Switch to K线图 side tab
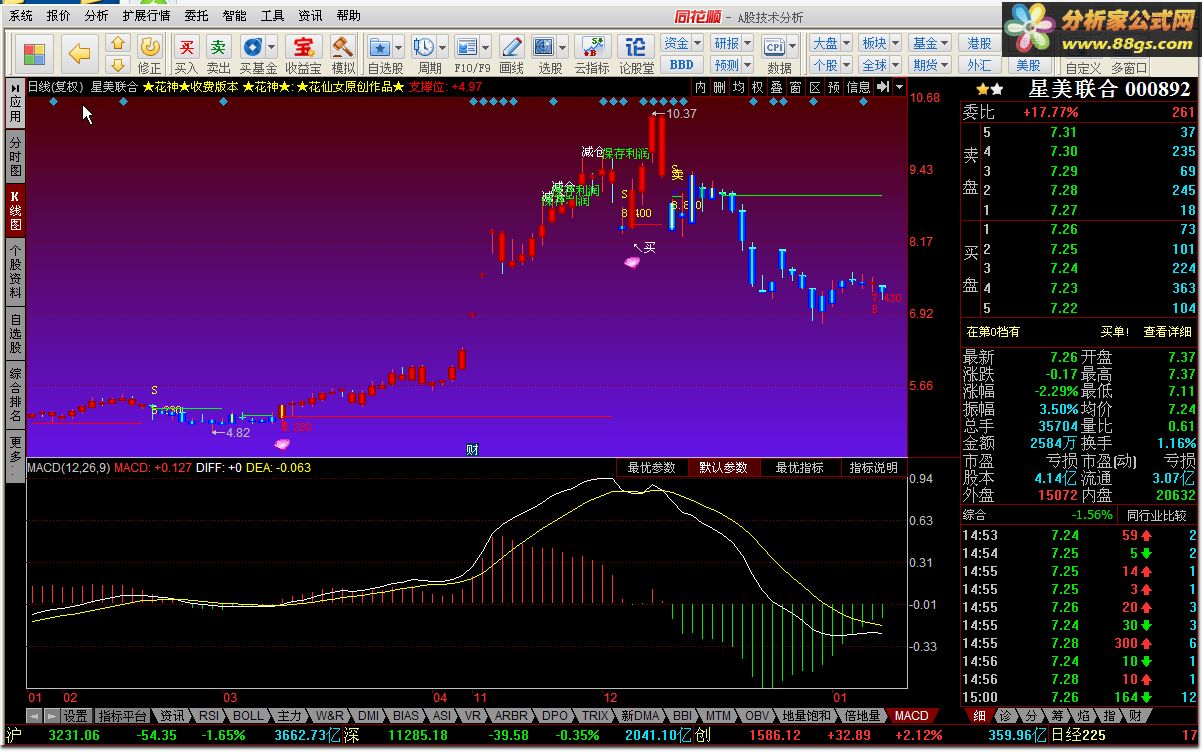Image resolution: width=1204 pixels, height=752 pixels. (15, 209)
